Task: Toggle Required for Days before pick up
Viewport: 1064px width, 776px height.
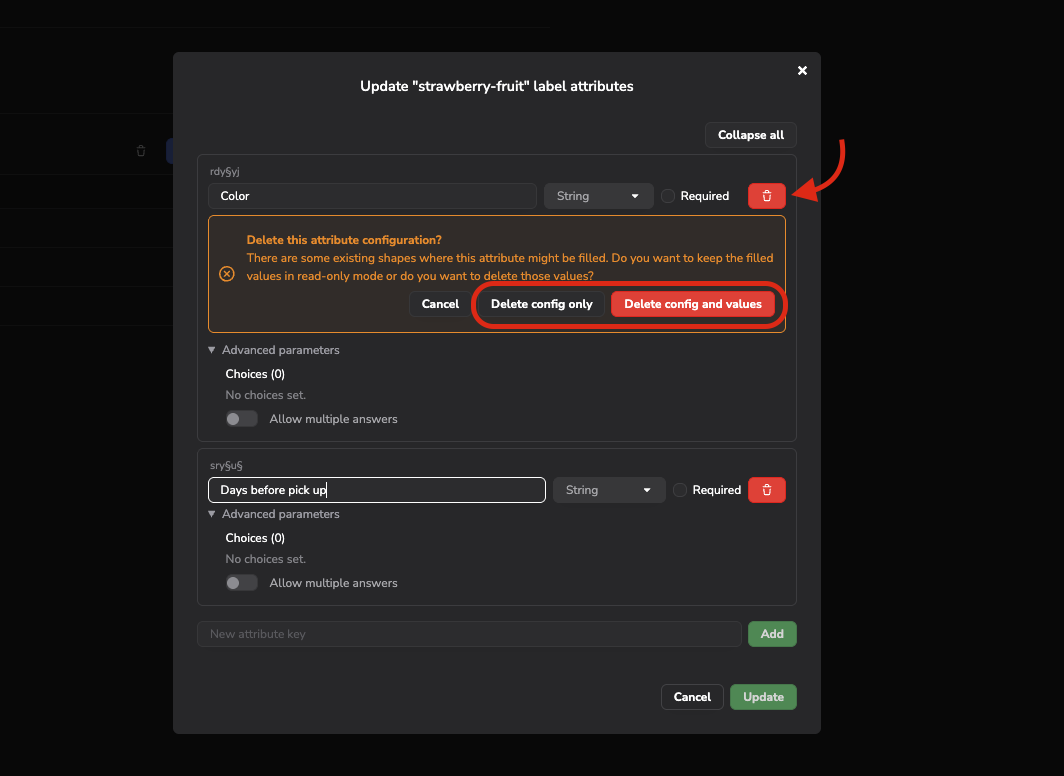Action: (x=680, y=490)
